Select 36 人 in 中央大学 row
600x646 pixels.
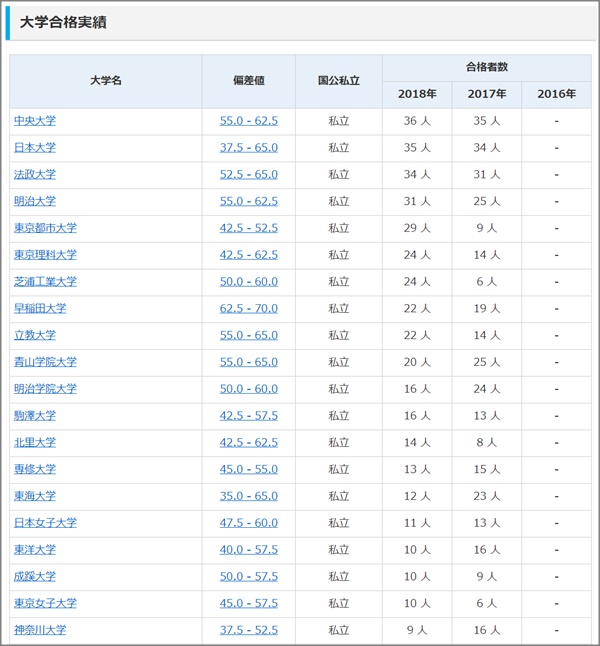417,121
